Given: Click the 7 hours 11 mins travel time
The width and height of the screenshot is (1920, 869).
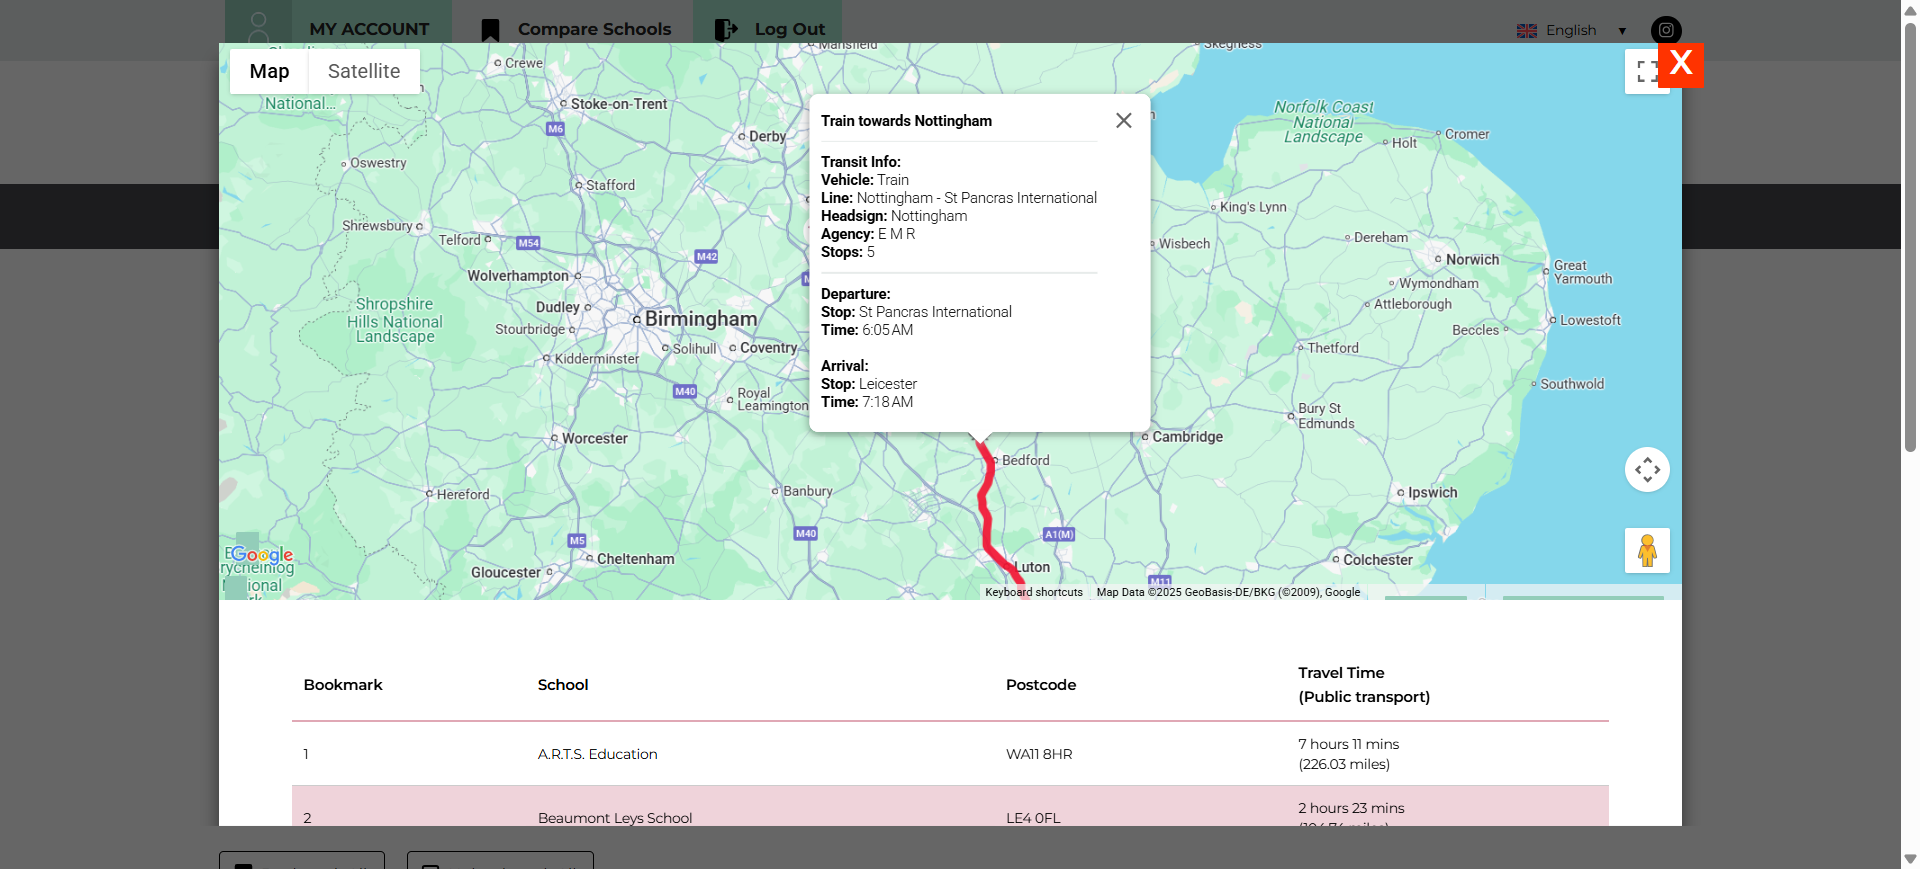Looking at the screenshot, I should click(x=1348, y=744).
